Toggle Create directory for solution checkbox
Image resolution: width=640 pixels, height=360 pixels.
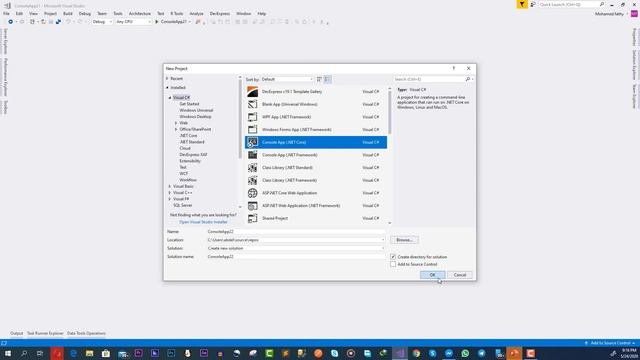393,257
